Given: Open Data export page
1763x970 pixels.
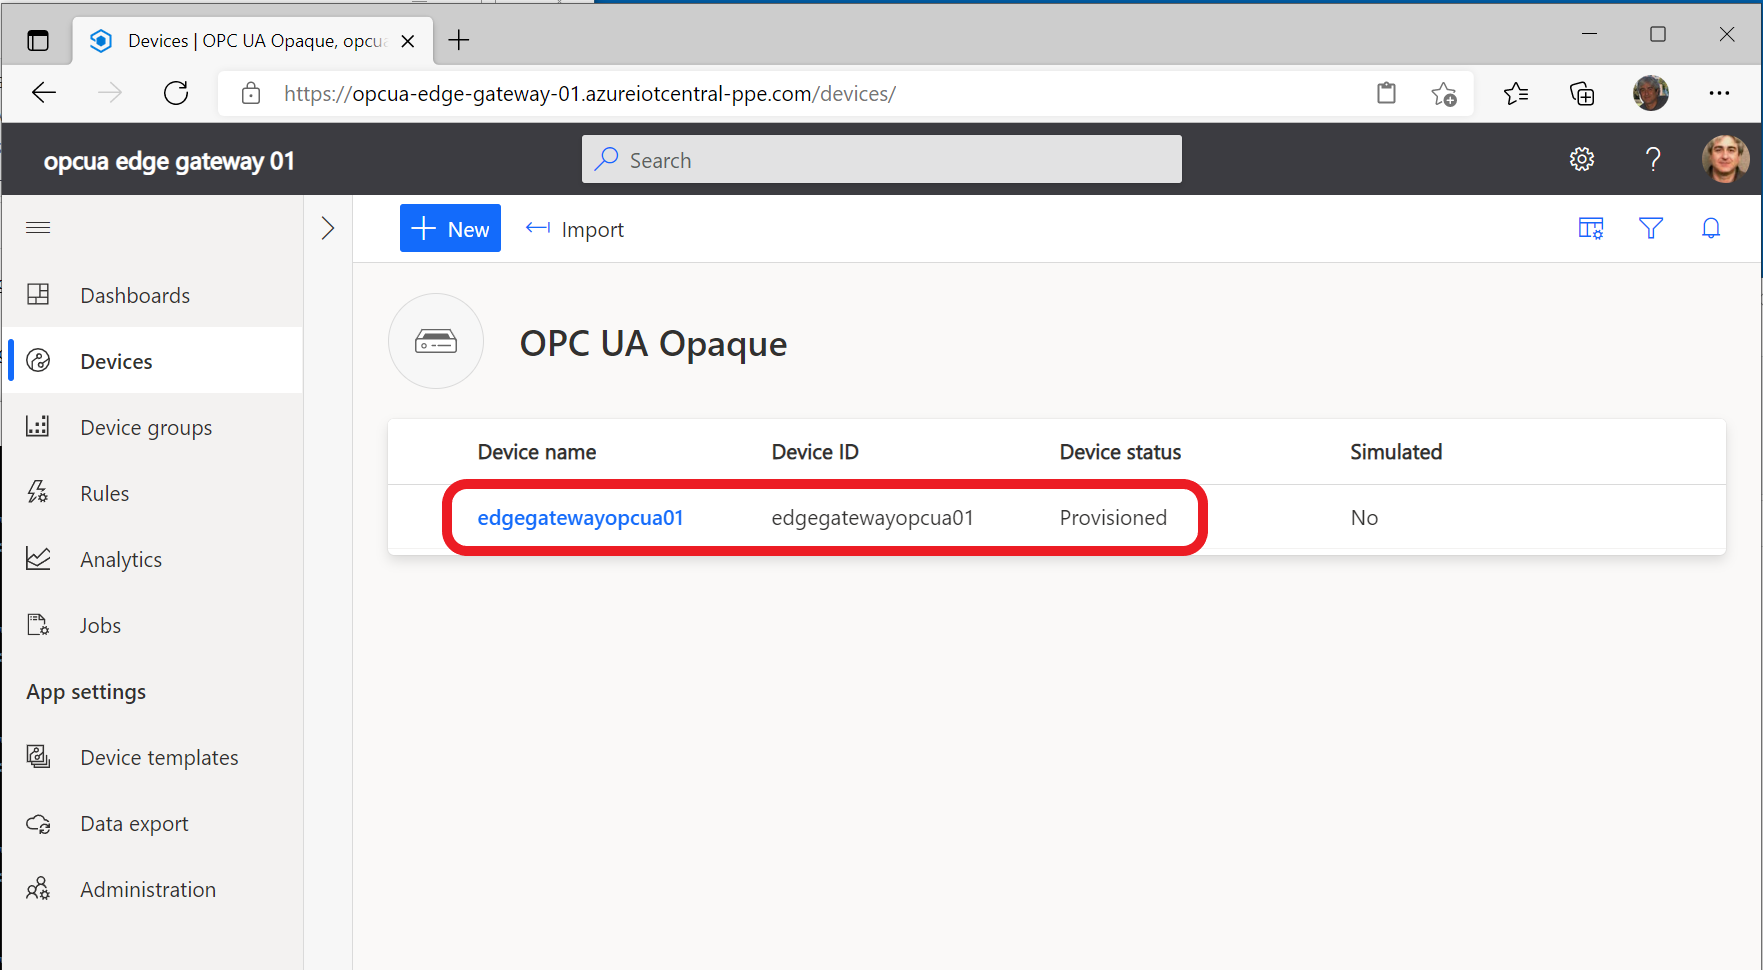Looking at the screenshot, I should click(x=152, y=823).
